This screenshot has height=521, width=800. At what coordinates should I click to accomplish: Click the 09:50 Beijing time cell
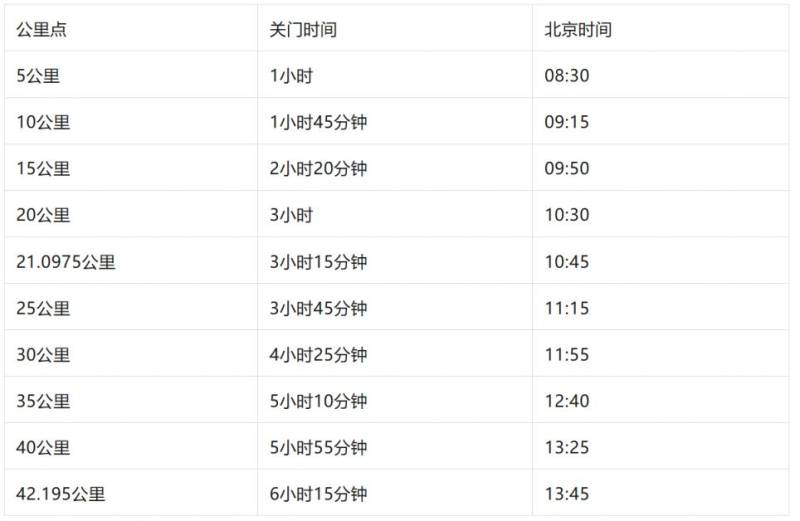point(567,169)
